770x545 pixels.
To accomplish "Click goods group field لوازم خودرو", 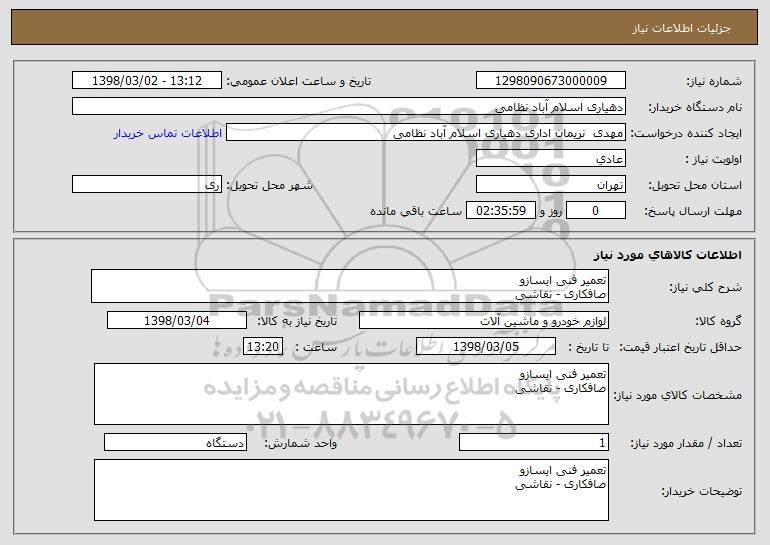I will coord(484,321).
